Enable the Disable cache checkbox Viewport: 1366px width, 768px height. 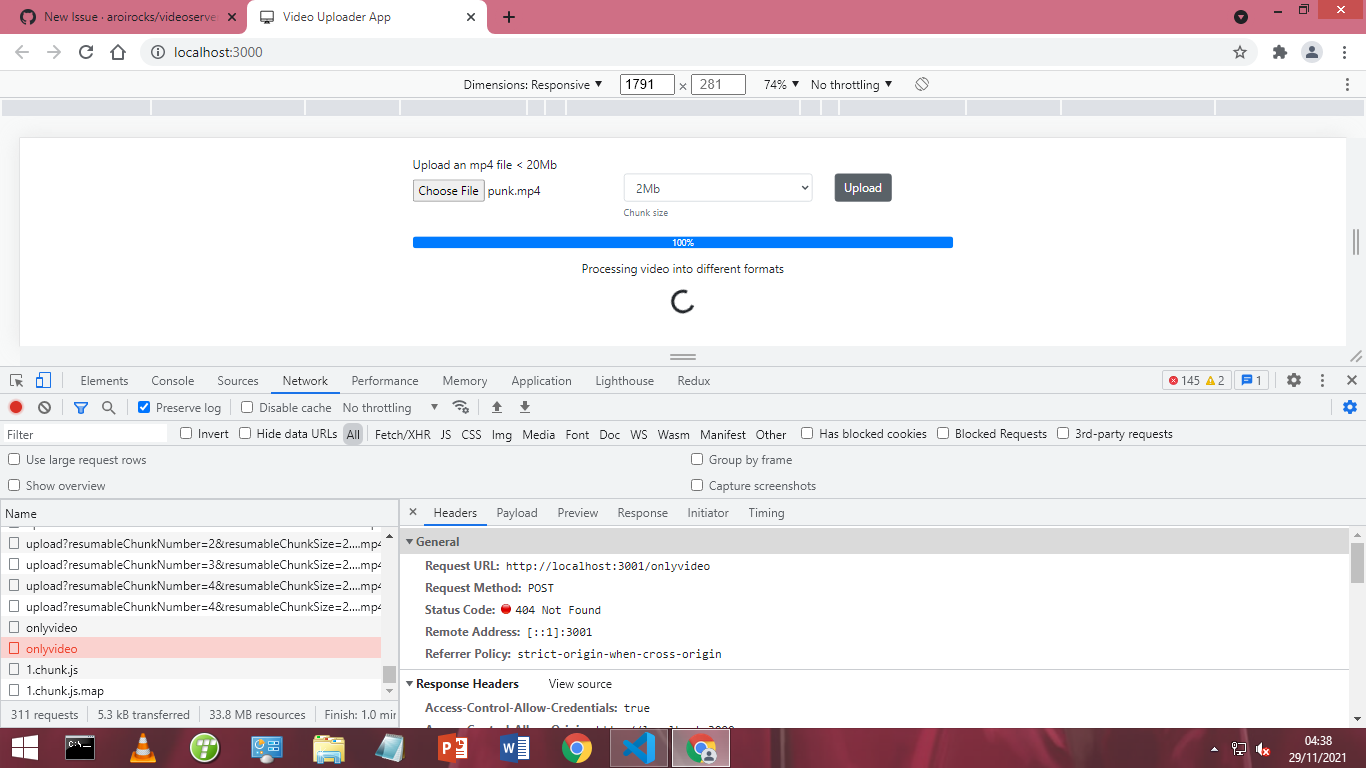[247, 408]
